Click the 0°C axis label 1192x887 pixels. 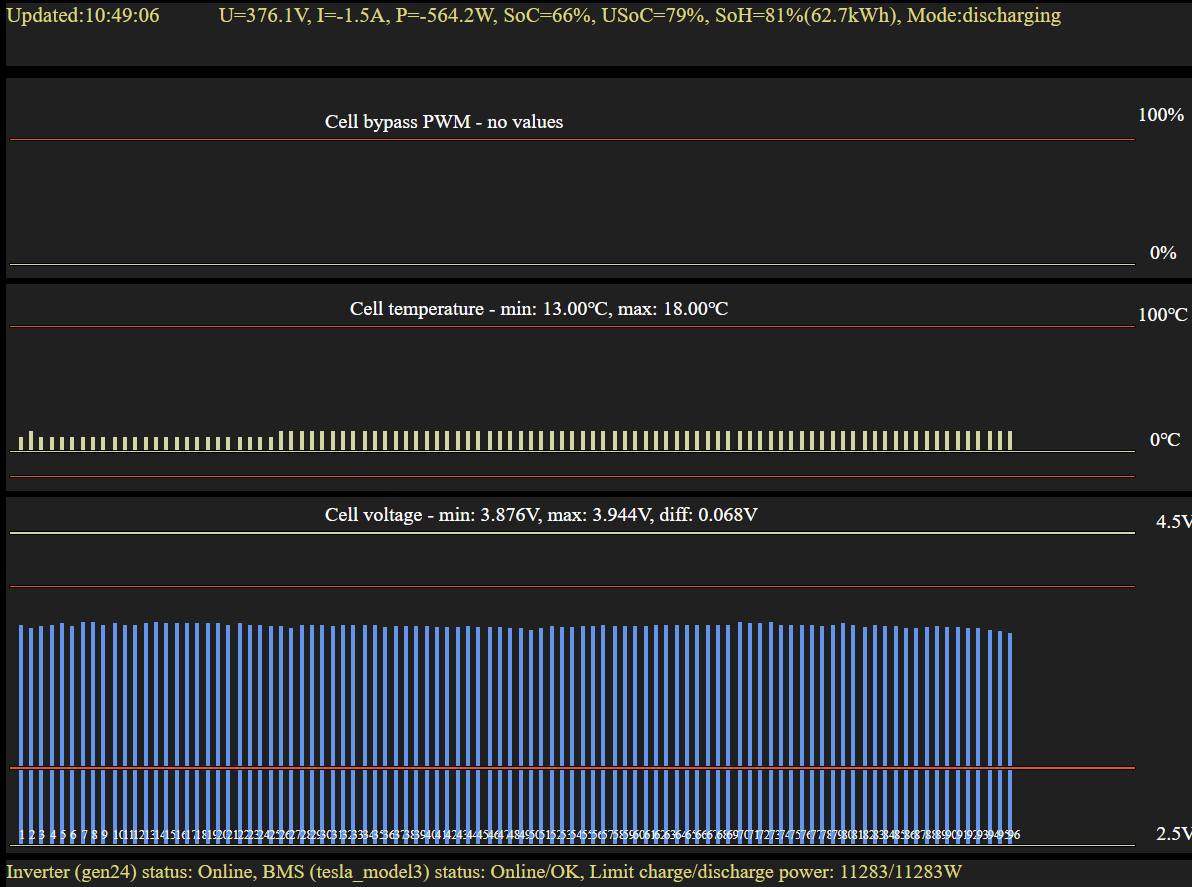(1163, 440)
